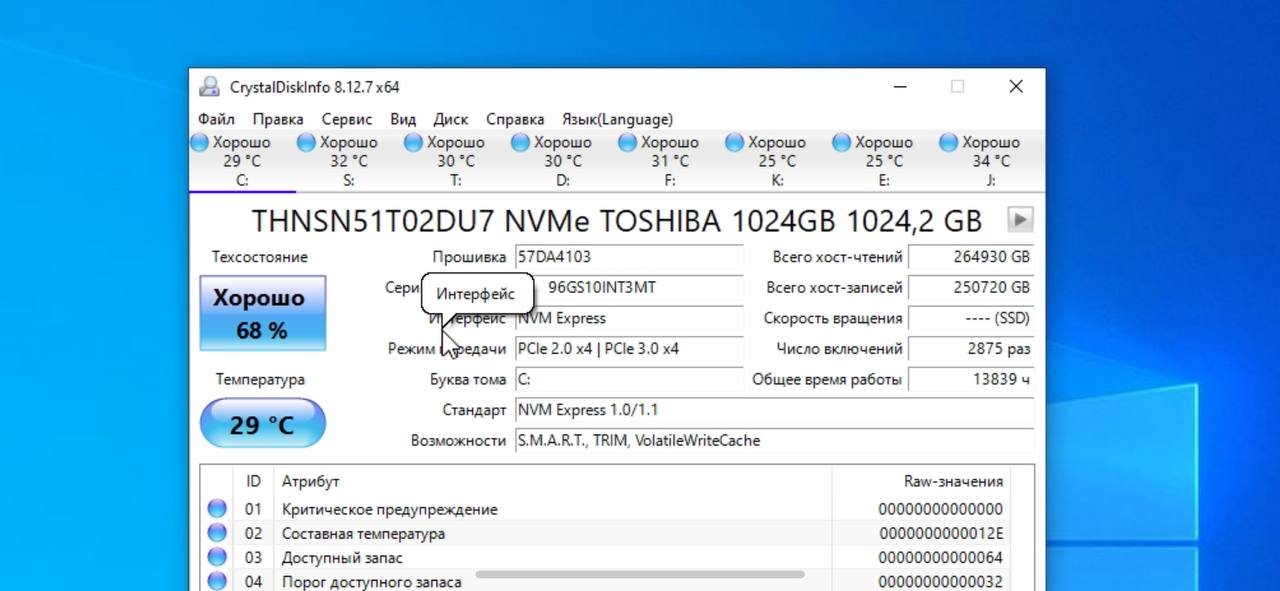Open the Справка menu

(515, 119)
